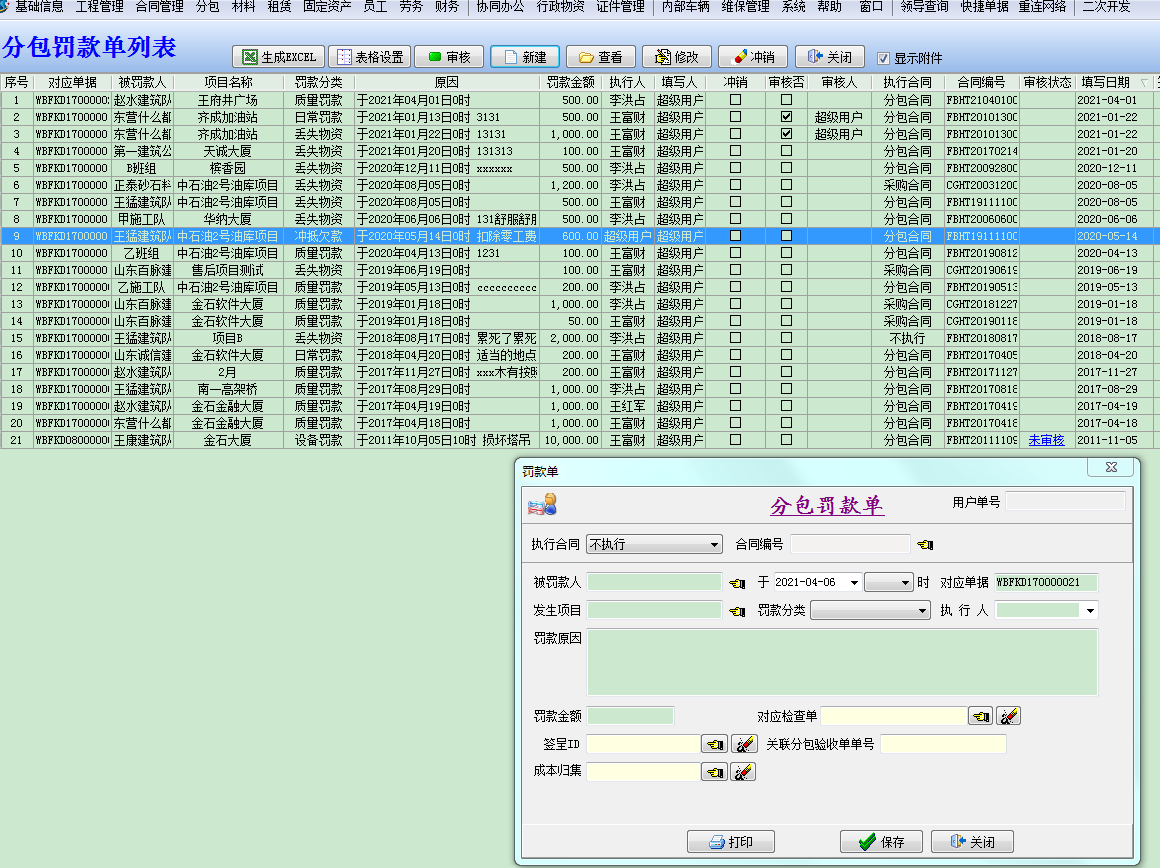Image resolution: width=1160 pixels, height=868 pixels.
Task: Open the 合同管理 menu
Action: click(159, 7)
